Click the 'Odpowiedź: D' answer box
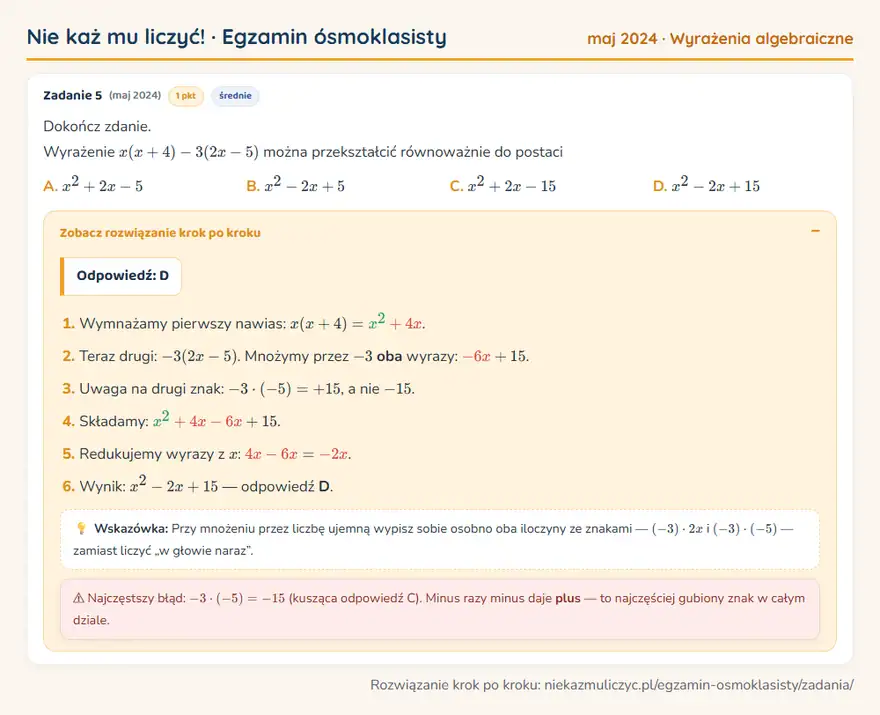This screenshot has height=715, width=880. click(121, 276)
